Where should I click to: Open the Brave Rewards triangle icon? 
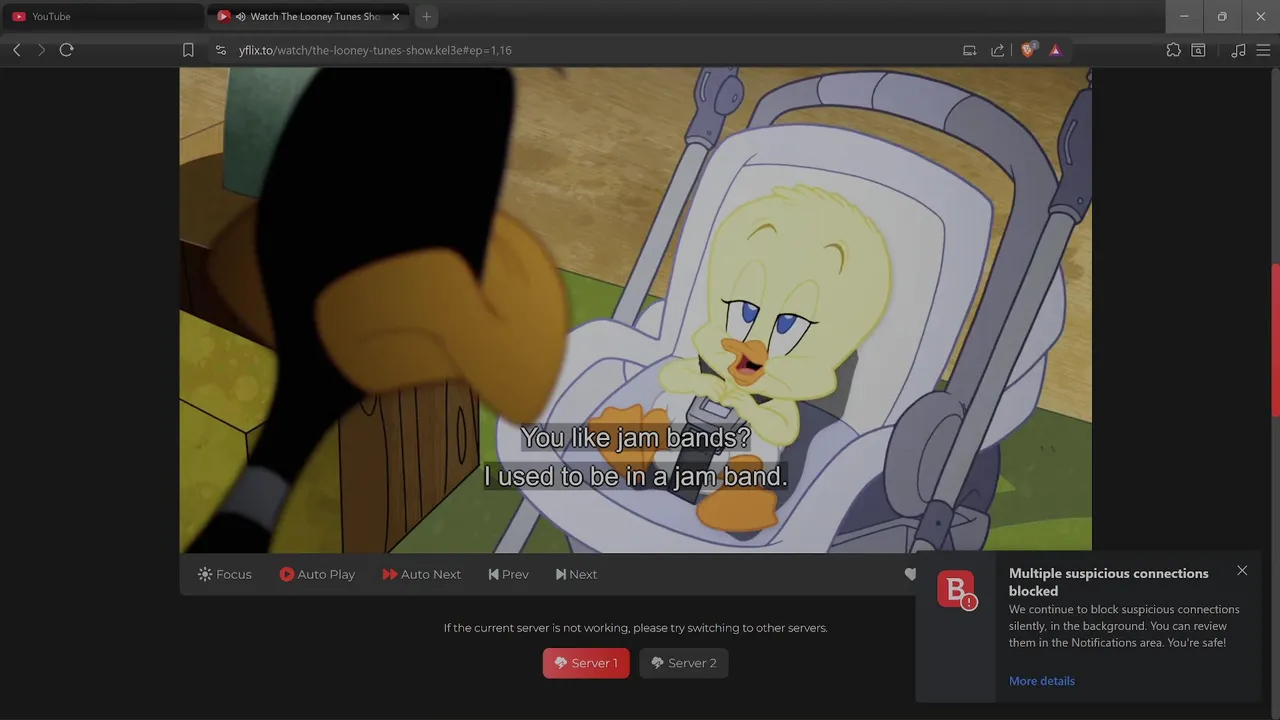pyautogui.click(x=1055, y=50)
